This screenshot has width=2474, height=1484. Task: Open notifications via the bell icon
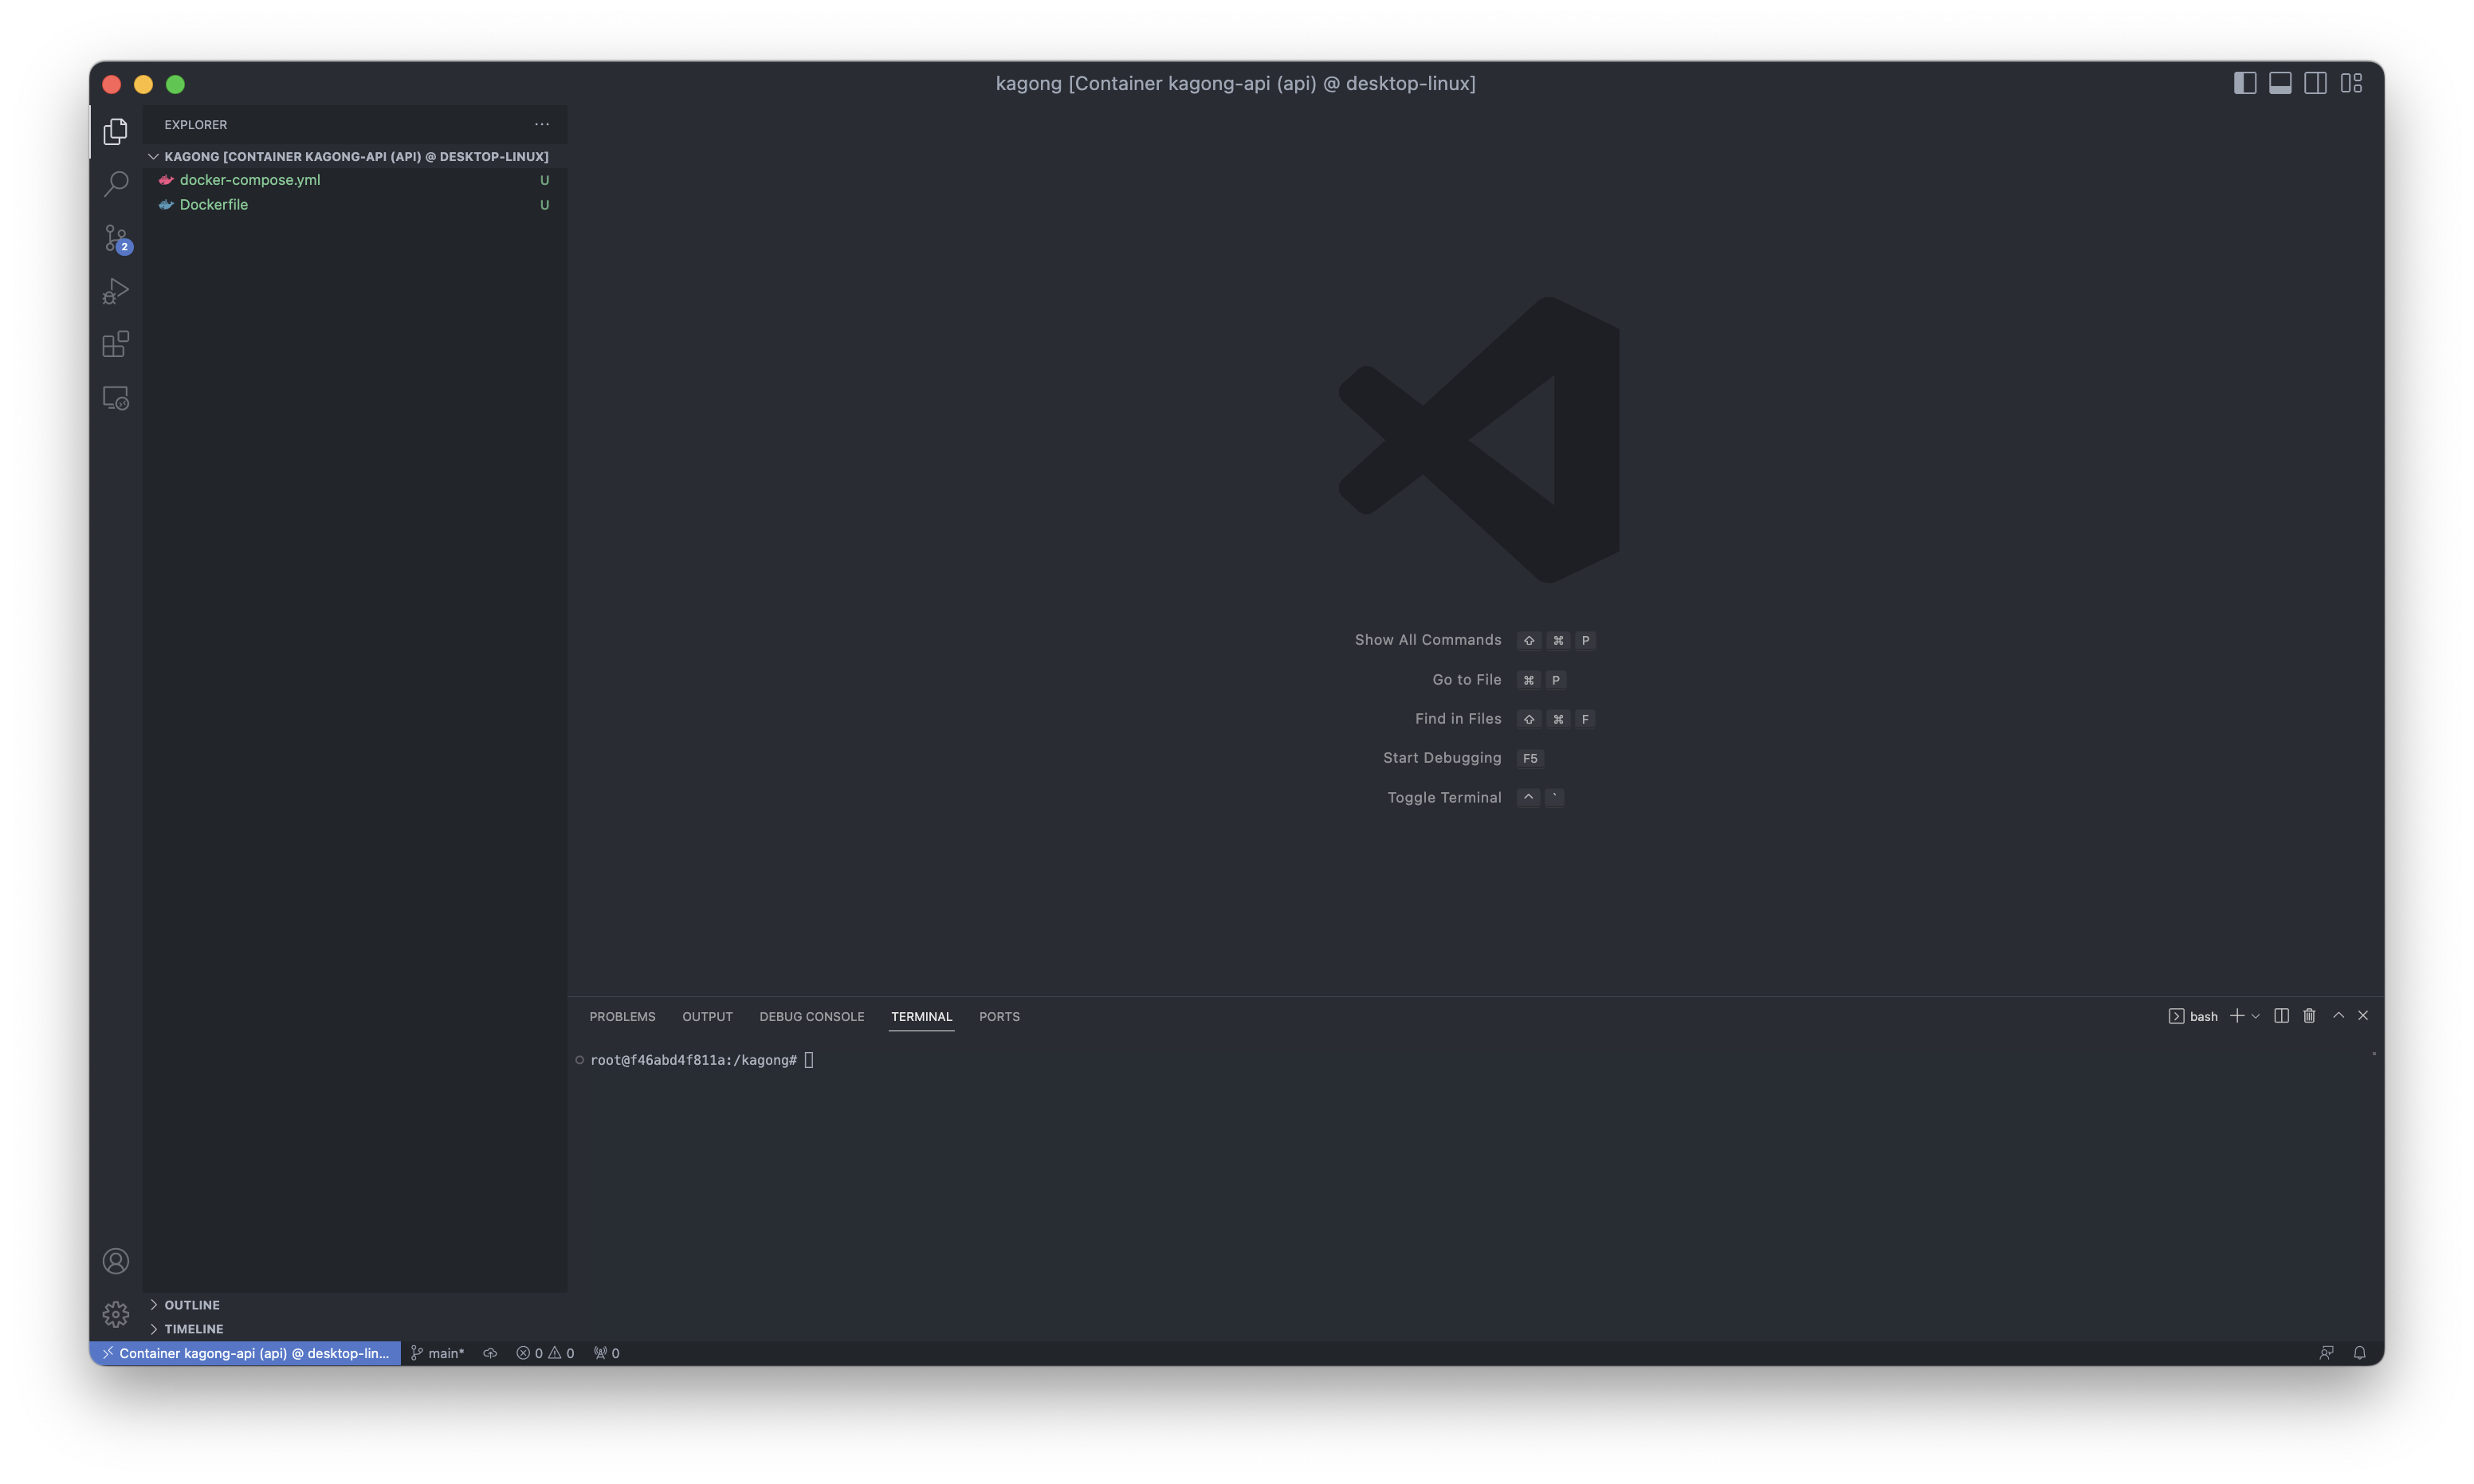[x=2360, y=1352]
